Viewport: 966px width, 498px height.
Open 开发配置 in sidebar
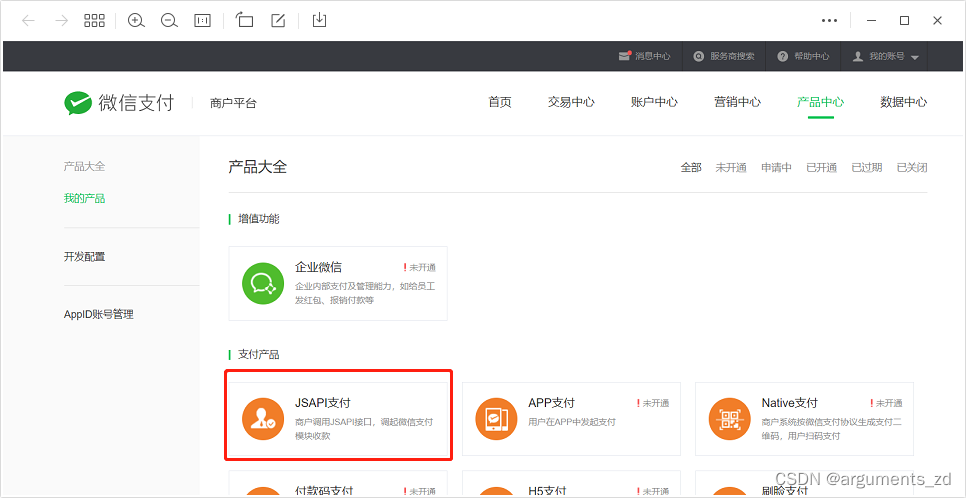(84, 256)
